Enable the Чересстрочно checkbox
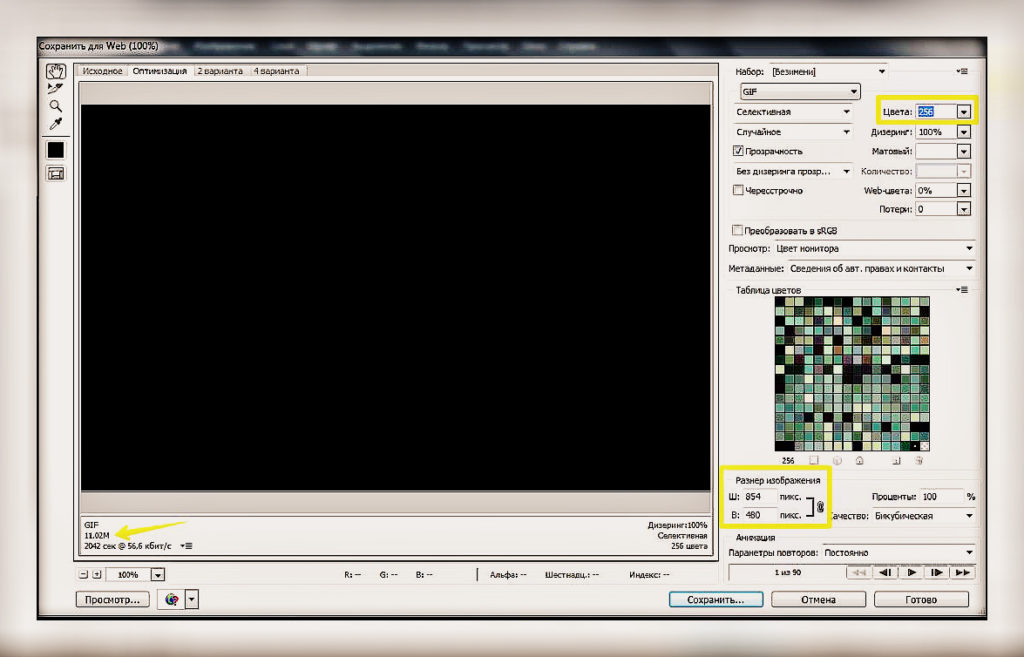This screenshot has height=657, width=1024. coord(739,190)
